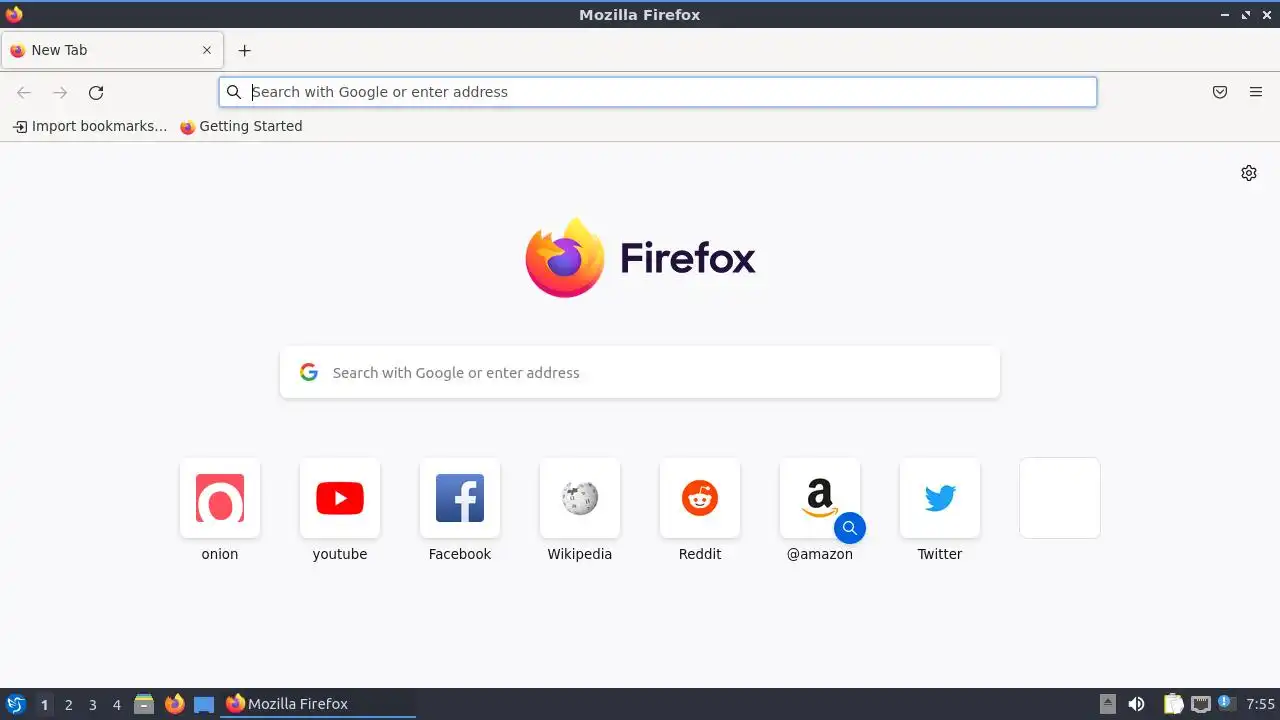Click the removable media eject tray icon

pos(1108,704)
